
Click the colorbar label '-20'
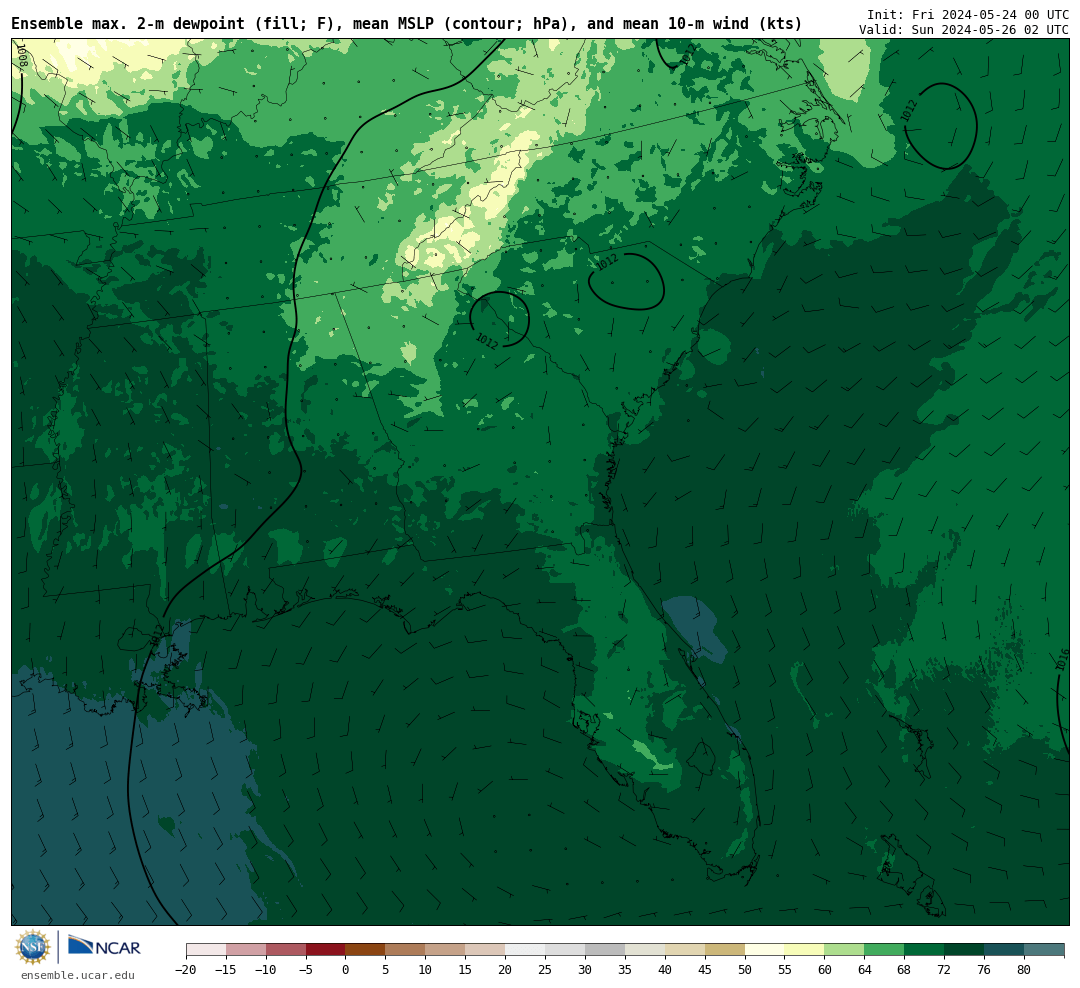(185, 969)
